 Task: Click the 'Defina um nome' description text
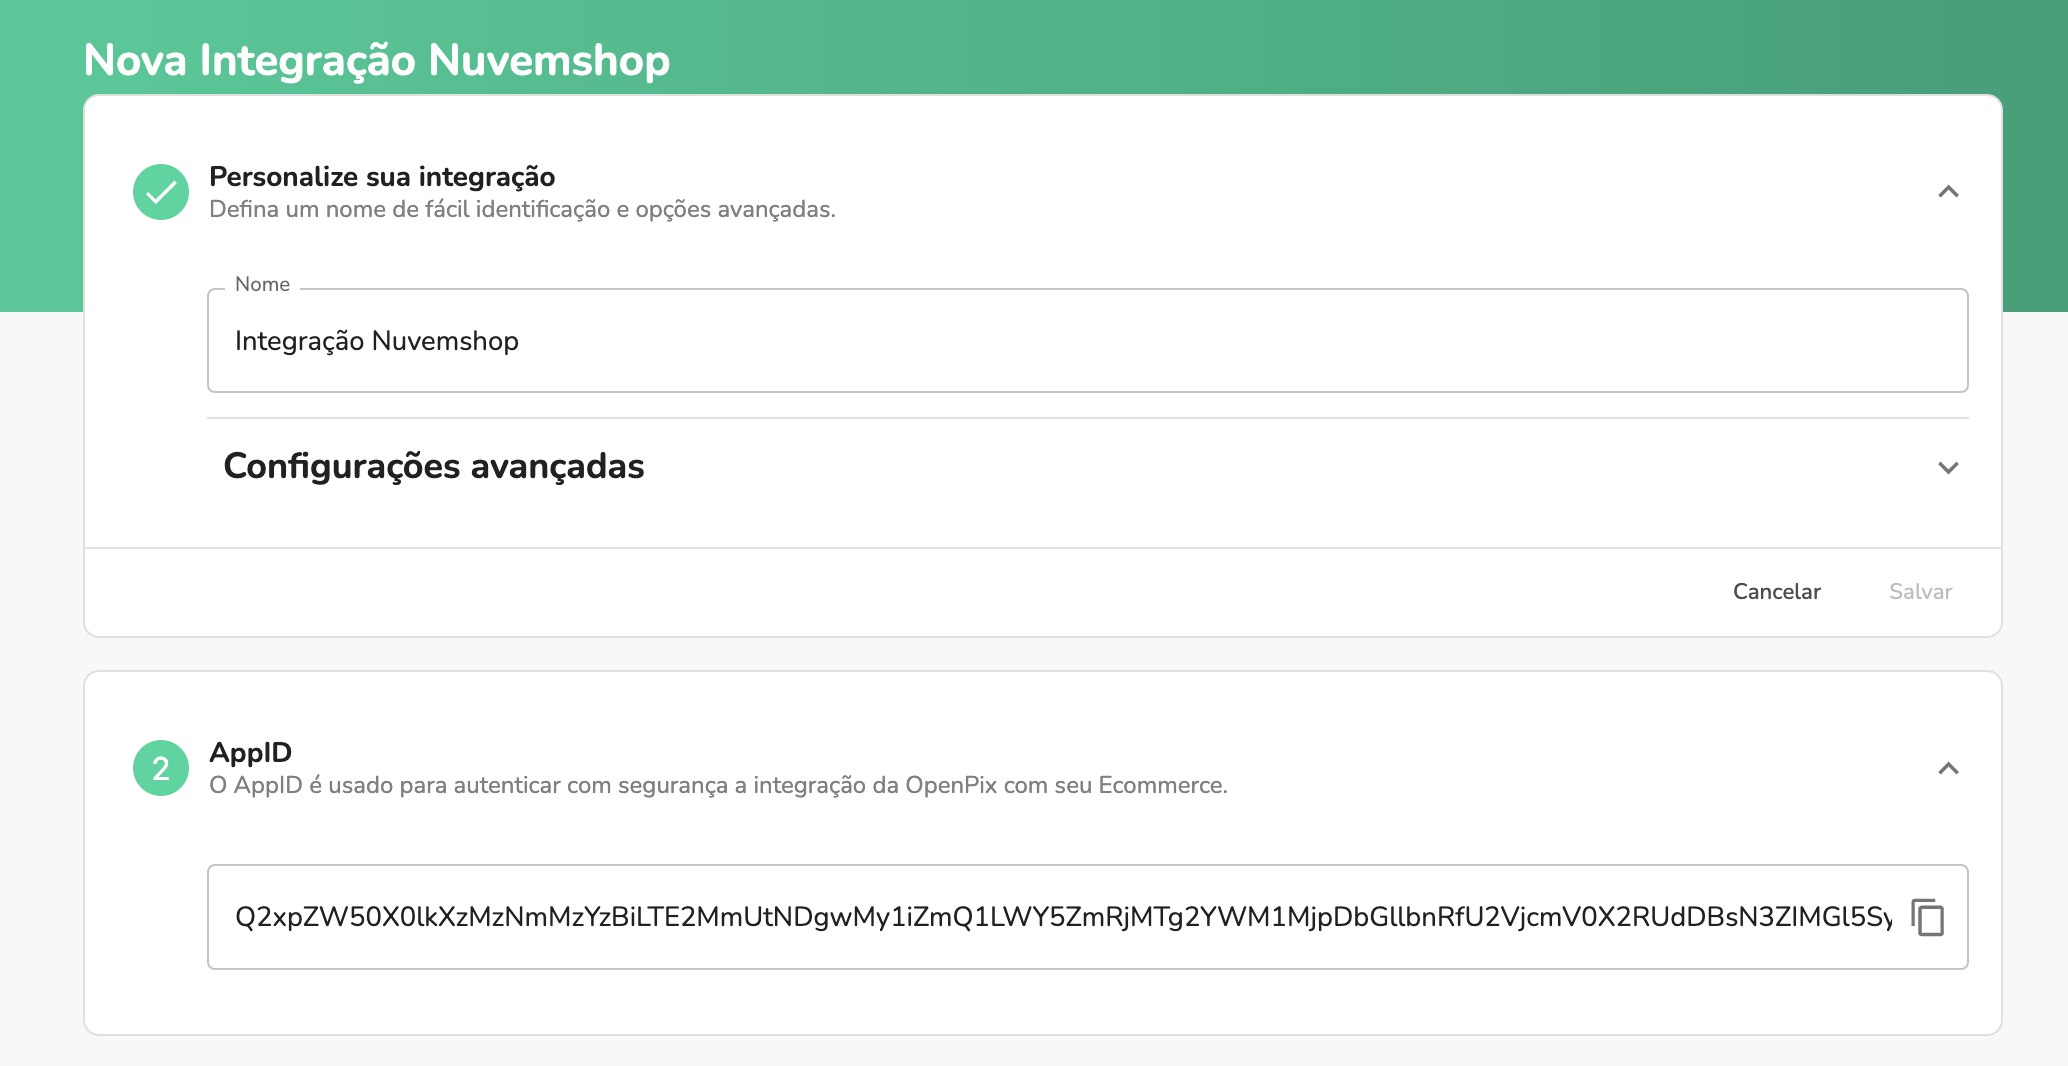(521, 210)
